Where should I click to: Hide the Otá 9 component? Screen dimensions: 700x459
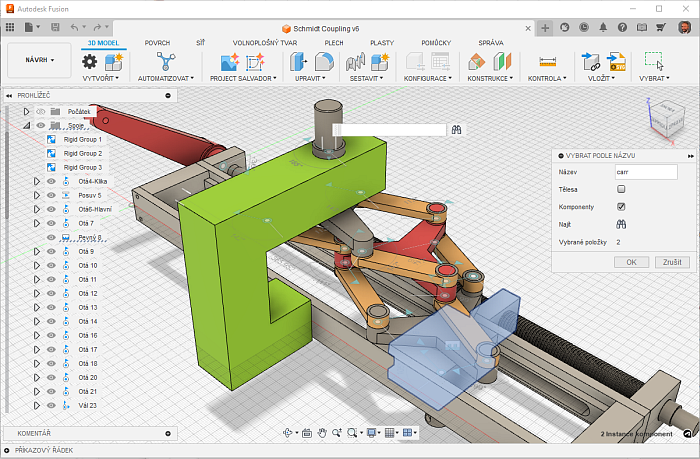pyautogui.click(x=51, y=252)
